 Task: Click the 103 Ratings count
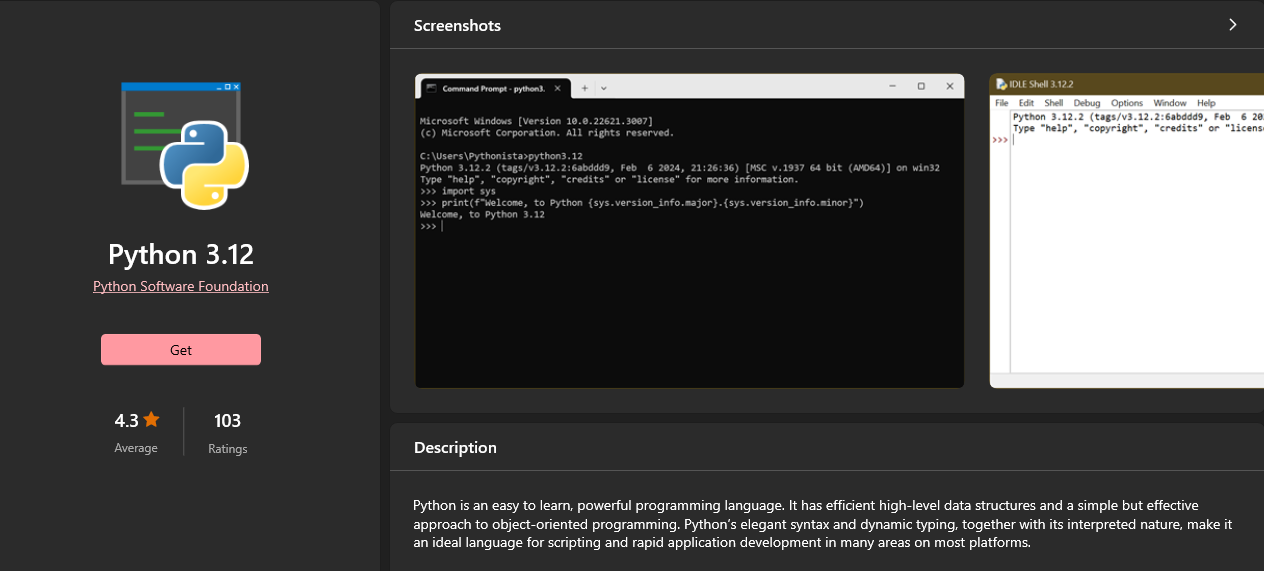click(x=227, y=421)
